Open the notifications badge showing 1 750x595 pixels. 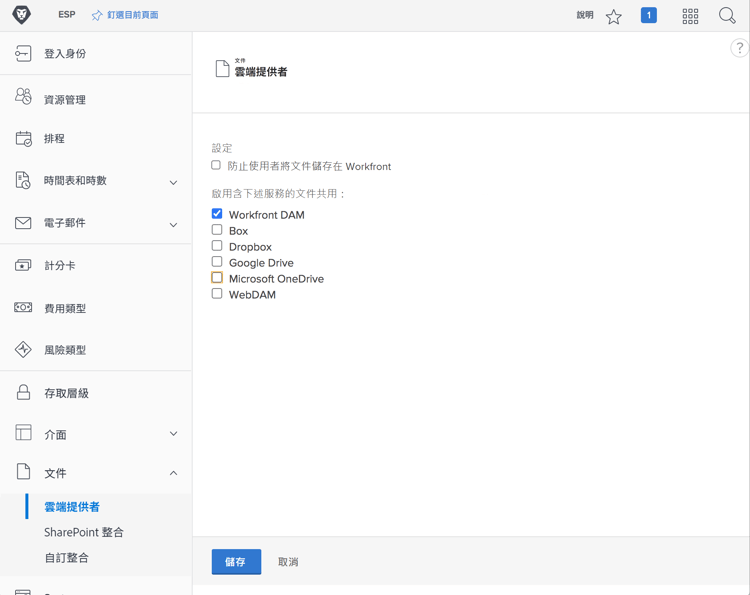click(648, 15)
